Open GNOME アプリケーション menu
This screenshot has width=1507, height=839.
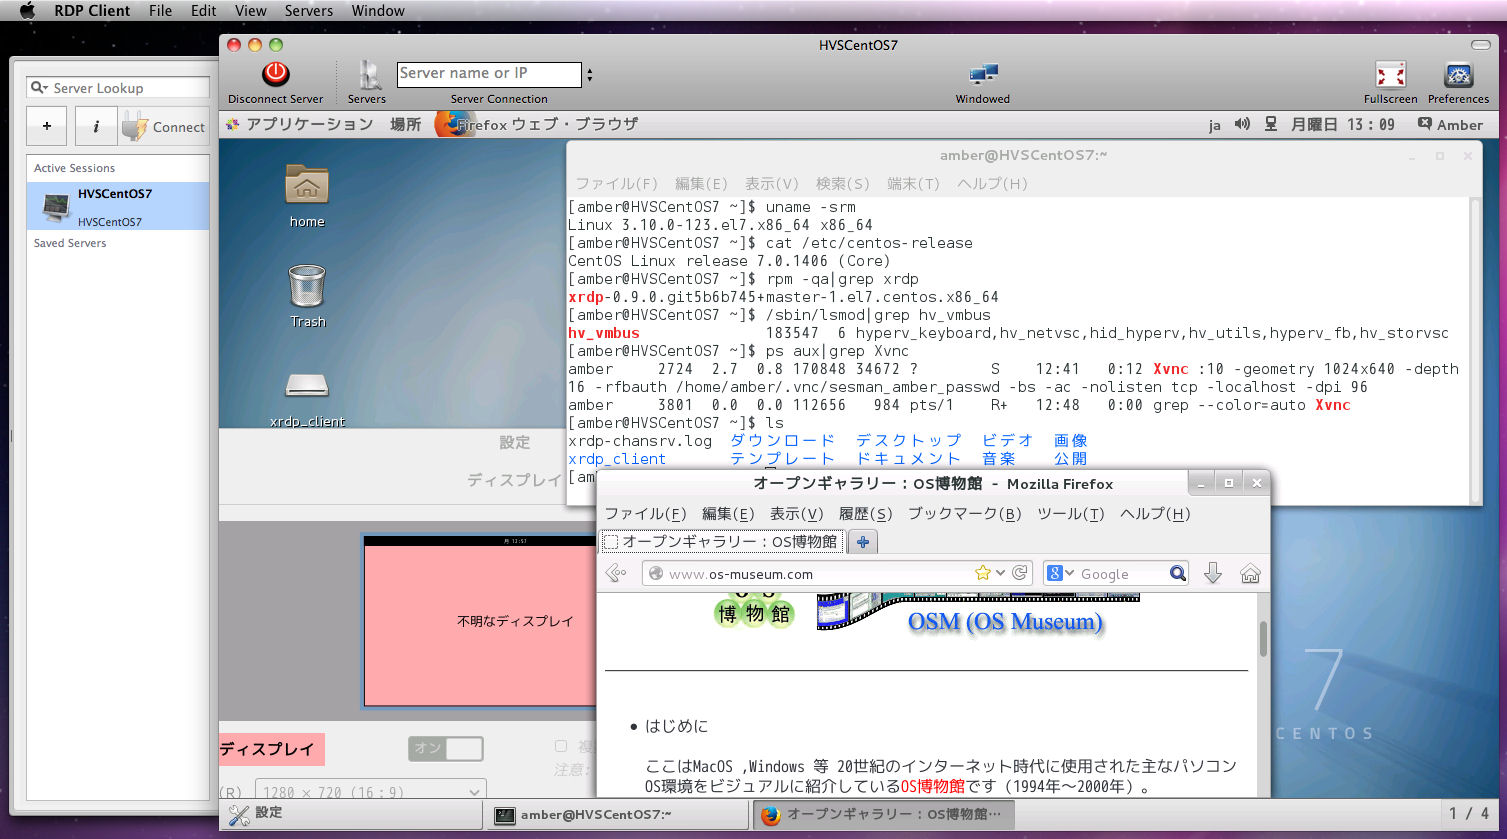pyautogui.click(x=309, y=124)
